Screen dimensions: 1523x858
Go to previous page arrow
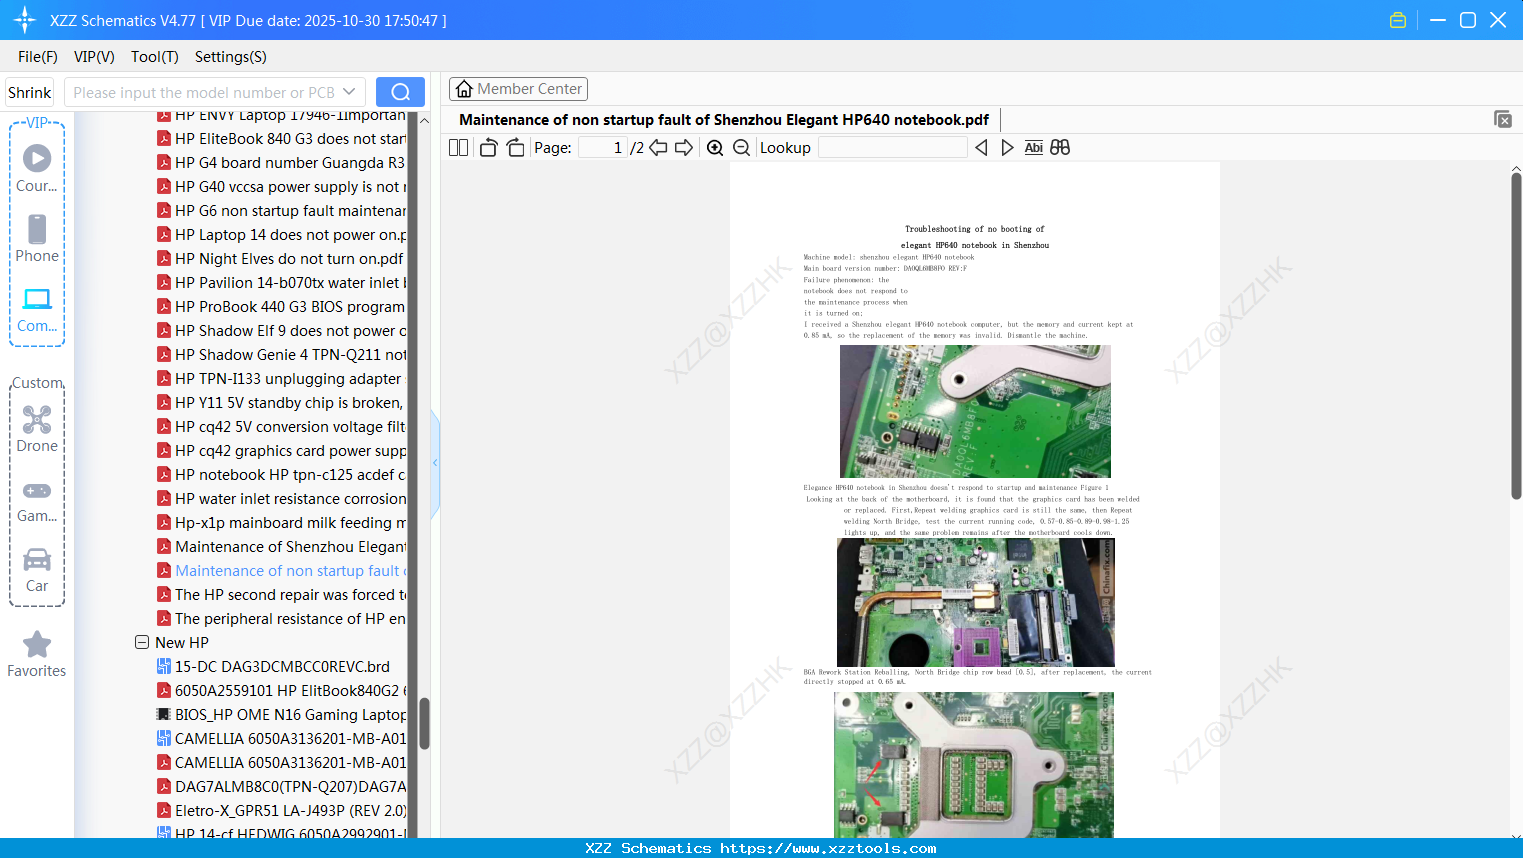pyautogui.click(x=658, y=148)
